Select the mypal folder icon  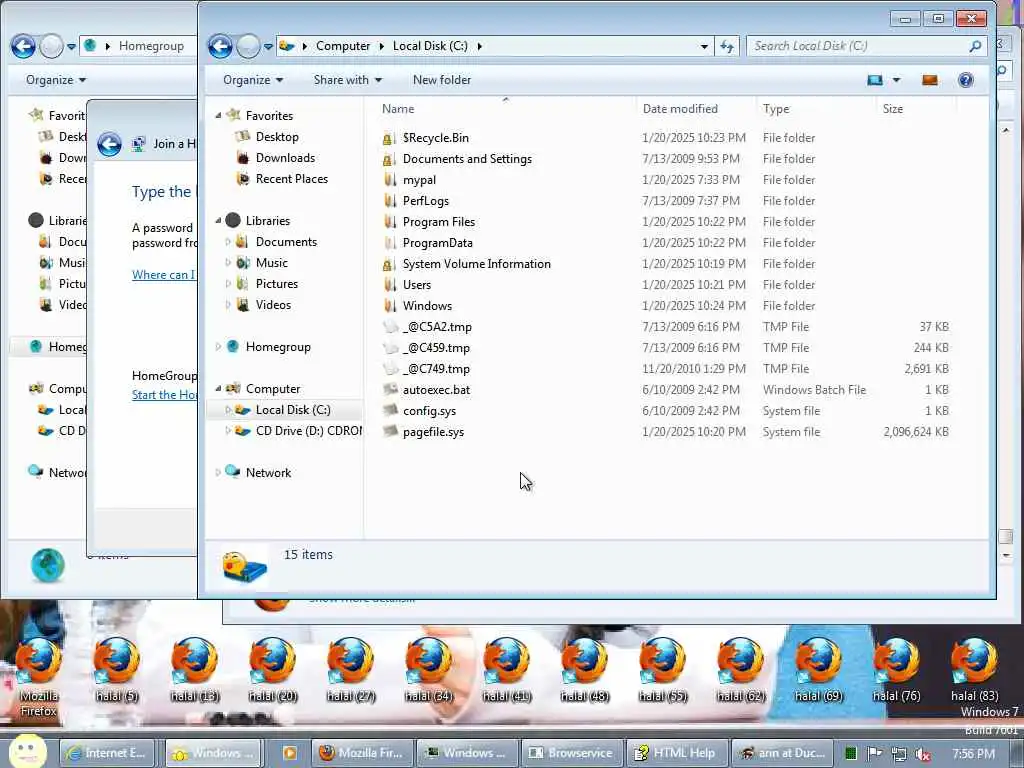pyautogui.click(x=390, y=180)
